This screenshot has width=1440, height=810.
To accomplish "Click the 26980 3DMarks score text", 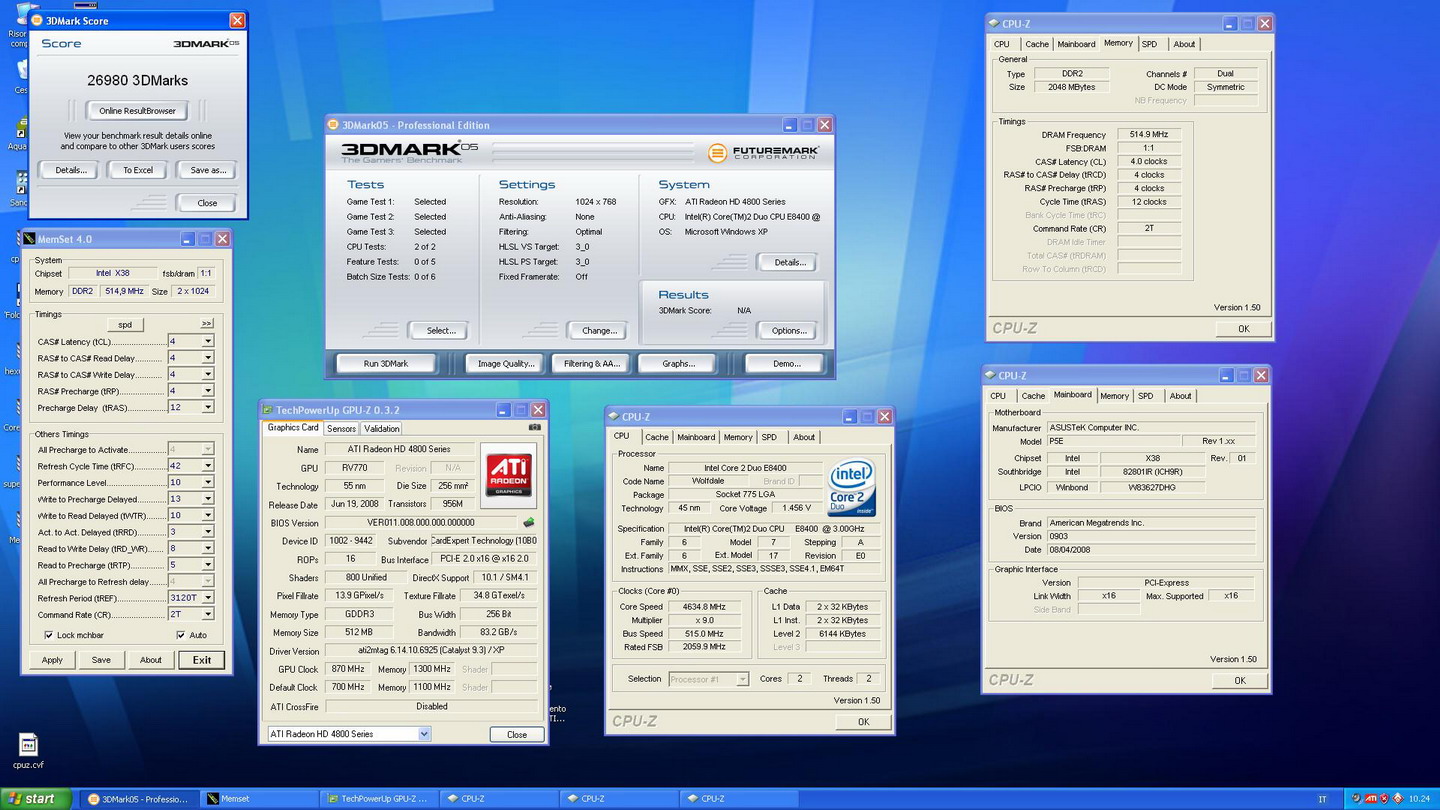I will tap(137, 81).
